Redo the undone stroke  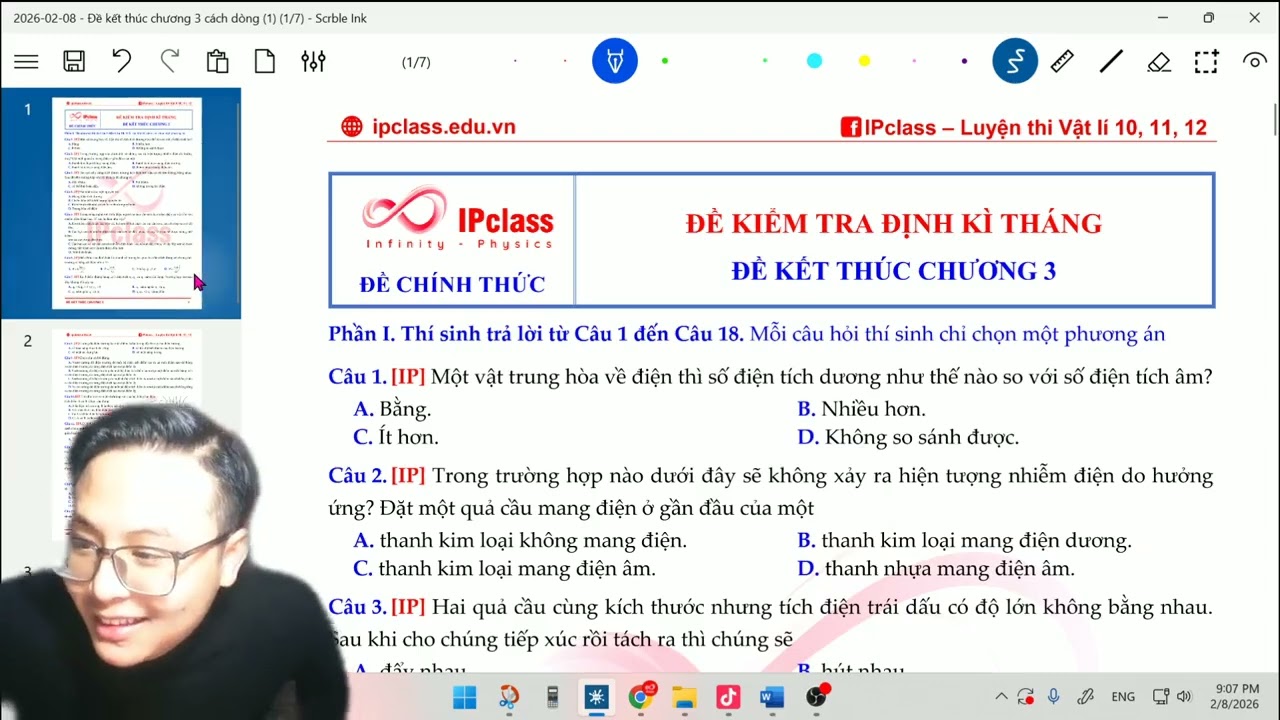tap(170, 62)
